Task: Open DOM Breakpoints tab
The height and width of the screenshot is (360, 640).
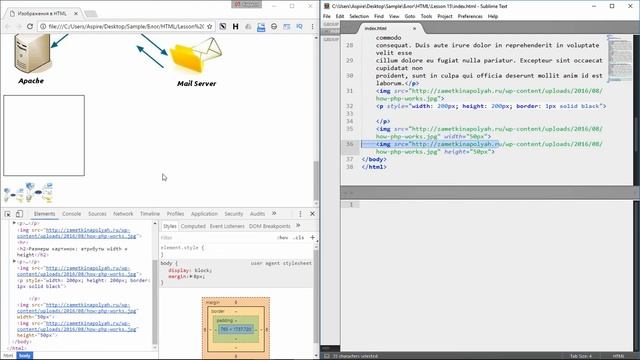Action: 269,226
